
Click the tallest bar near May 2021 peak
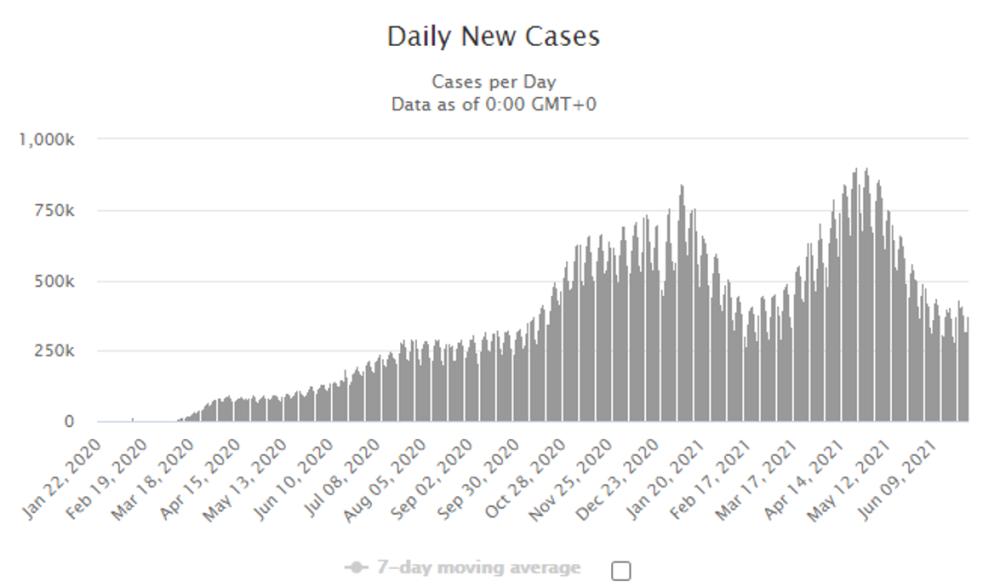[856, 295]
